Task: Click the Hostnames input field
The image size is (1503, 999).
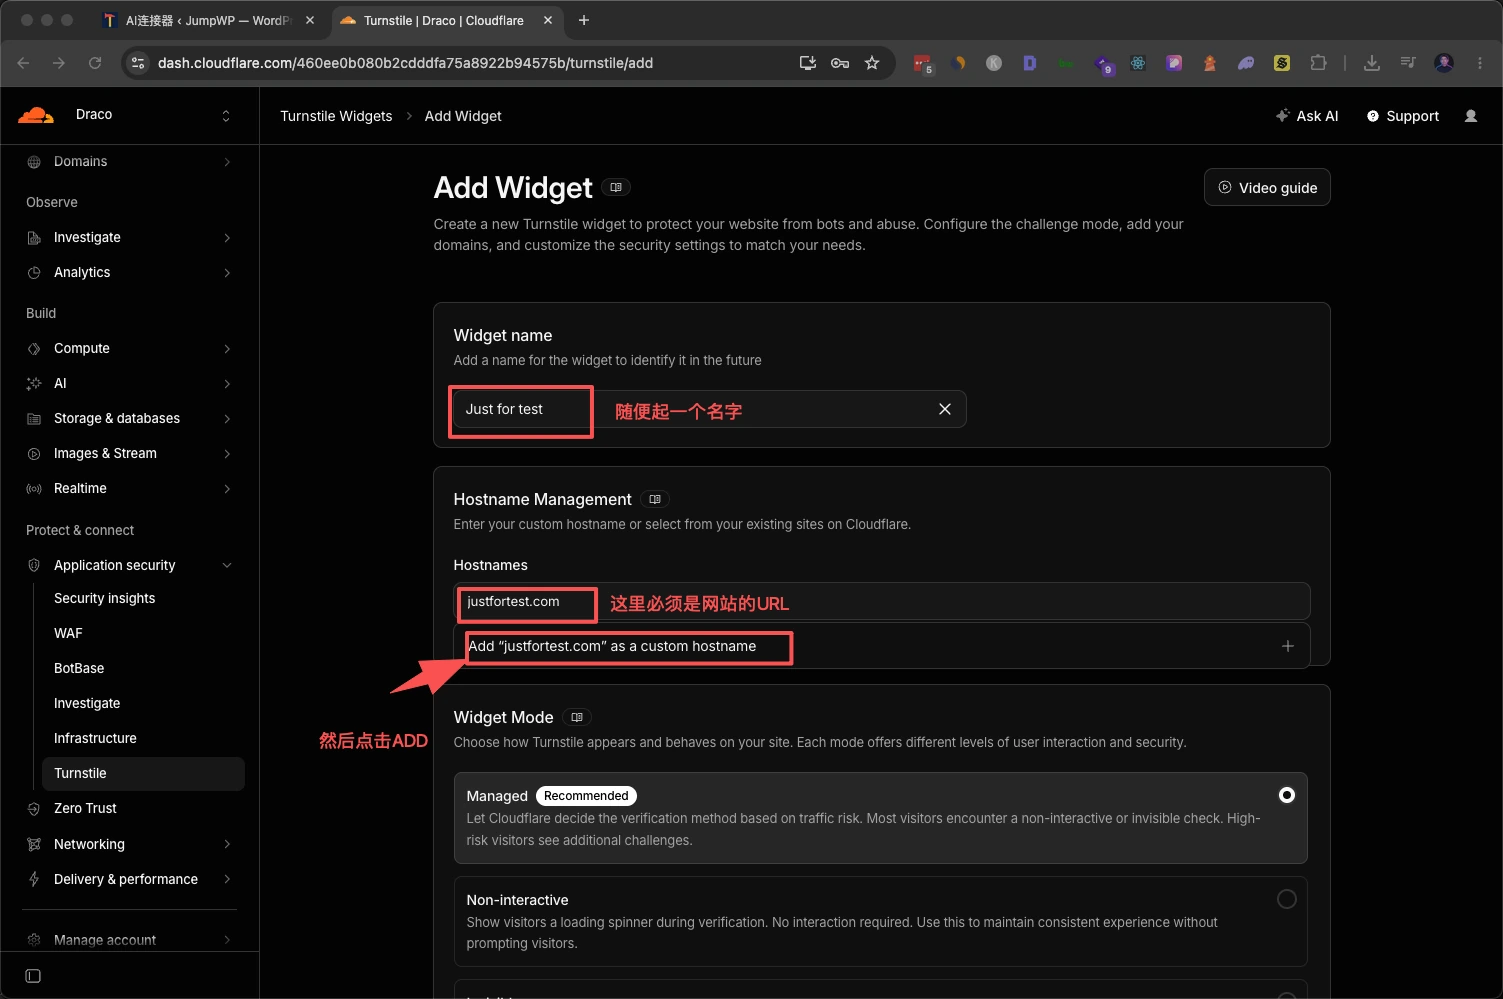Action: click(x=881, y=602)
